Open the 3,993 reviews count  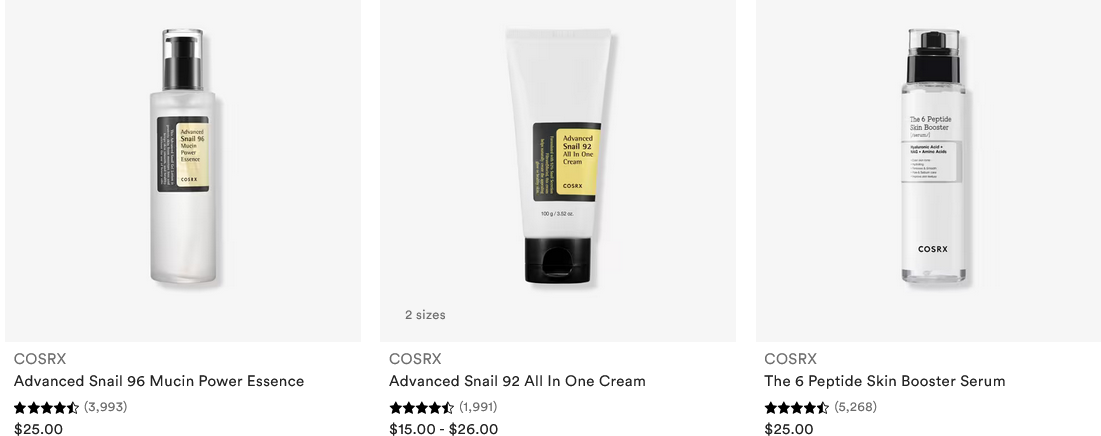pyautogui.click(x=105, y=407)
